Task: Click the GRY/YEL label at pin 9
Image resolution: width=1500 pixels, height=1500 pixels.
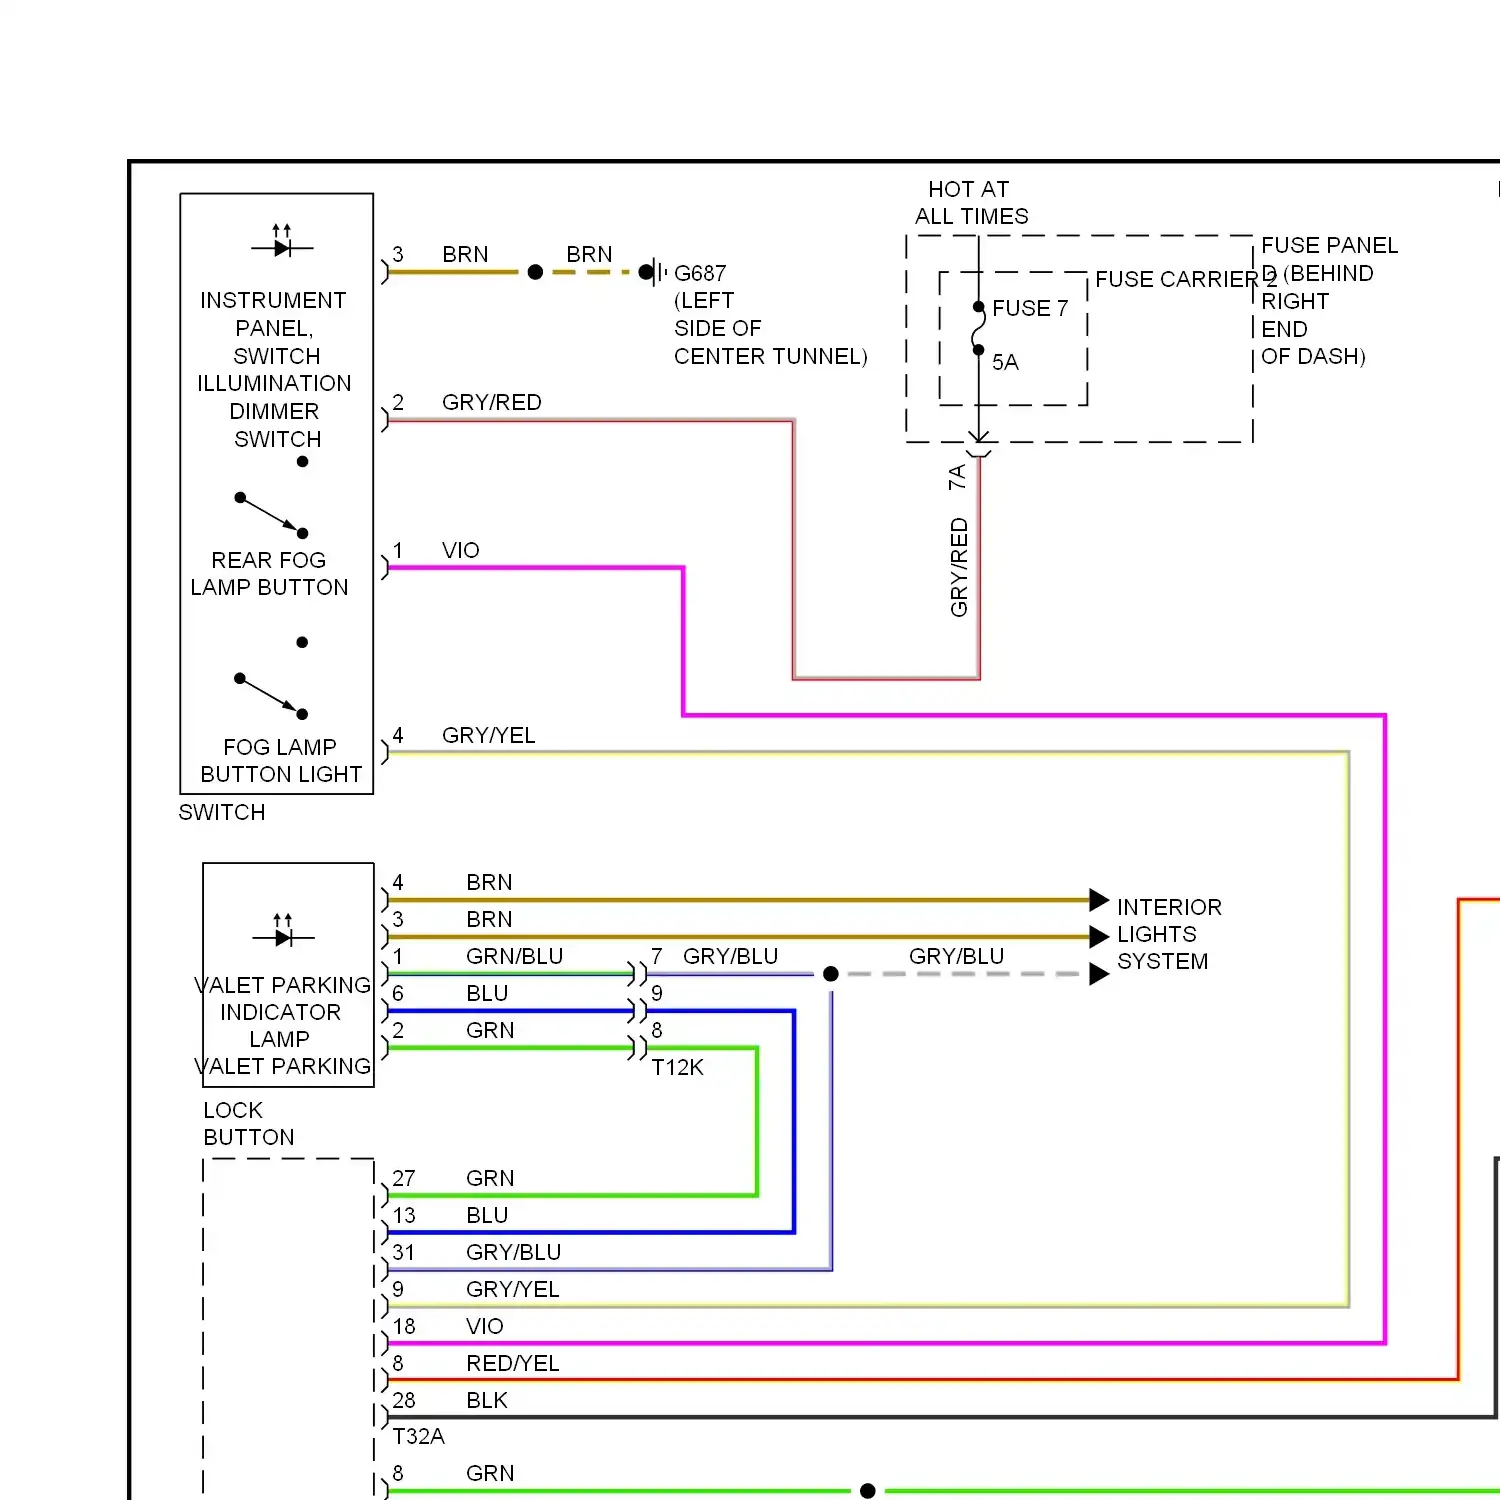Action: click(x=513, y=1289)
